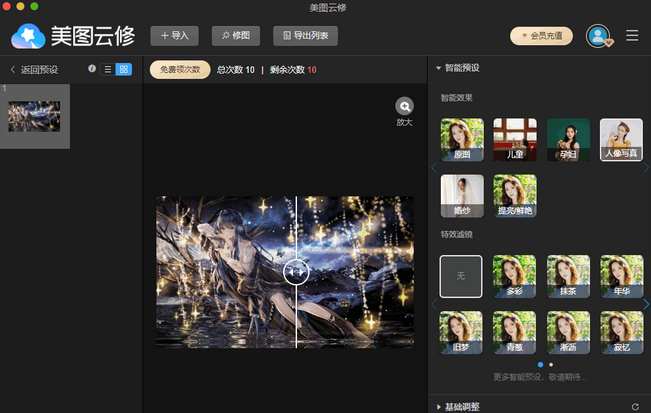Click the info icon beside view buttons
Screen dimensions: 651x413
(x=92, y=69)
